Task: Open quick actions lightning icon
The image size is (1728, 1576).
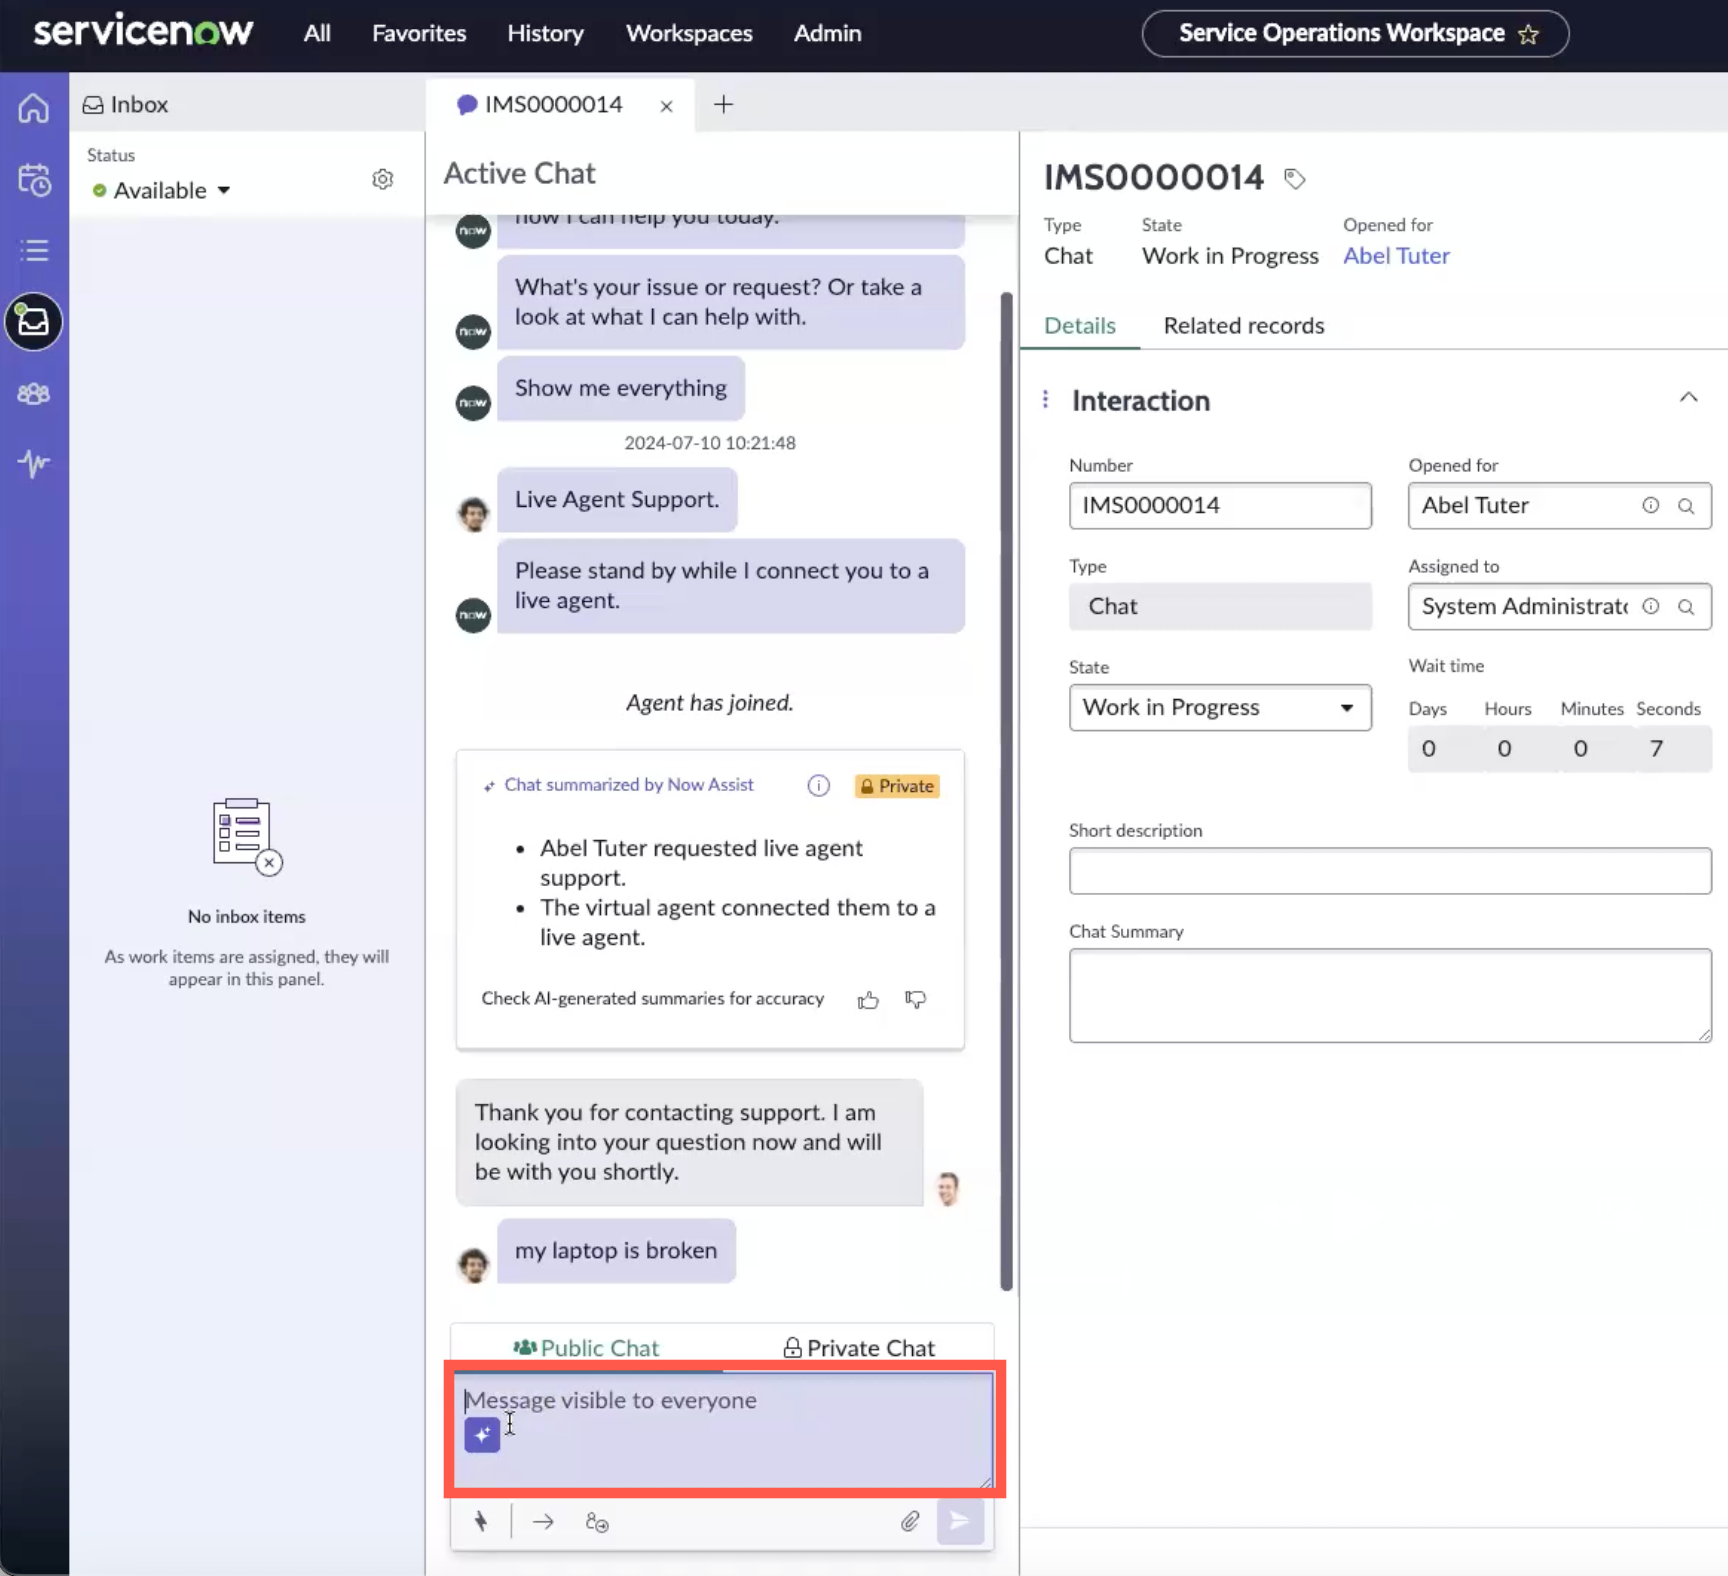Action: pos(481,1522)
